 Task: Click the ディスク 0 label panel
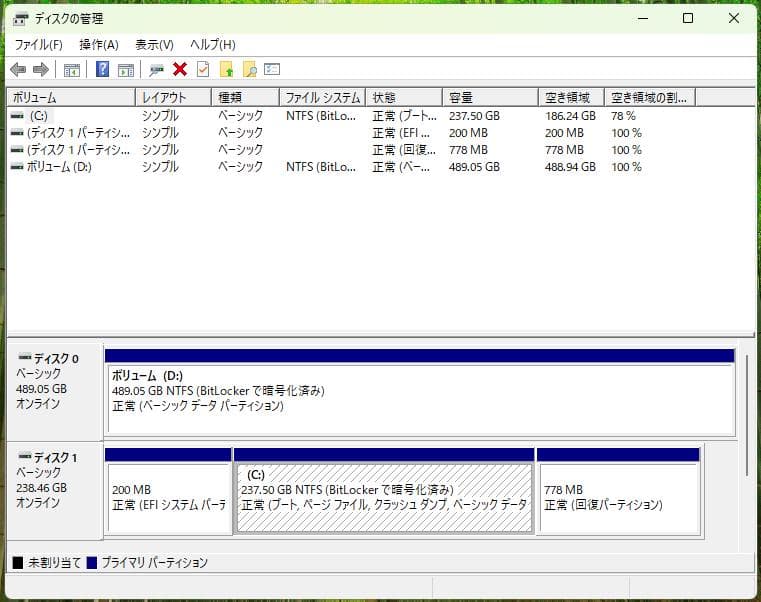[x=54, y=391]
